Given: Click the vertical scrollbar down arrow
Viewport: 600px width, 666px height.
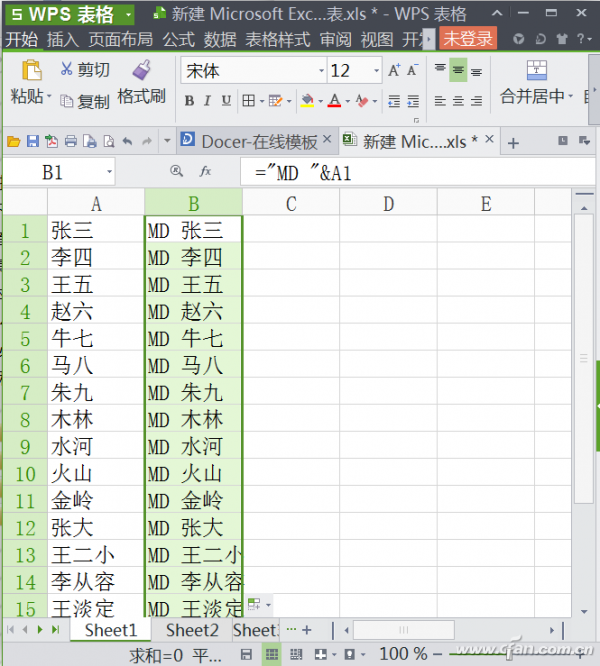Looking at the screenshot, I should [584, 612].
